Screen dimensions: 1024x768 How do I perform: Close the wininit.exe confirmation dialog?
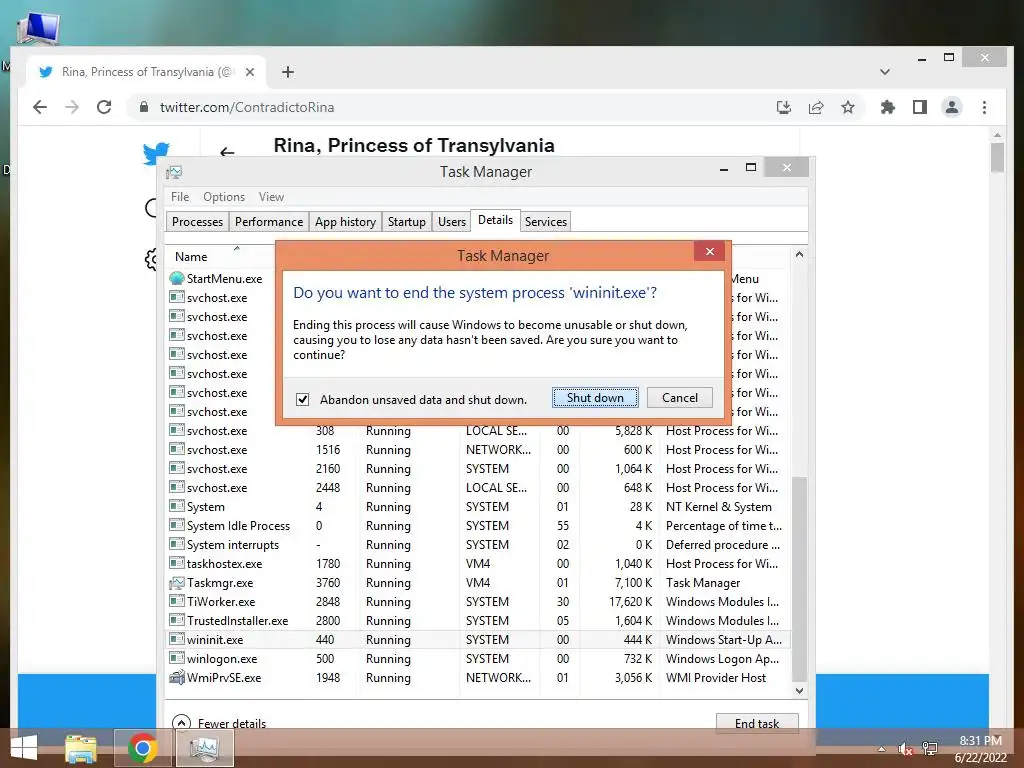710,251
